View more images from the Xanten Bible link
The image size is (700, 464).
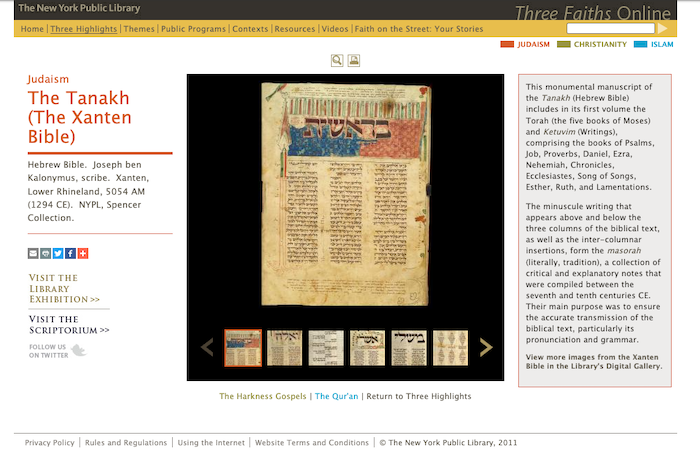tap(594, 362)
